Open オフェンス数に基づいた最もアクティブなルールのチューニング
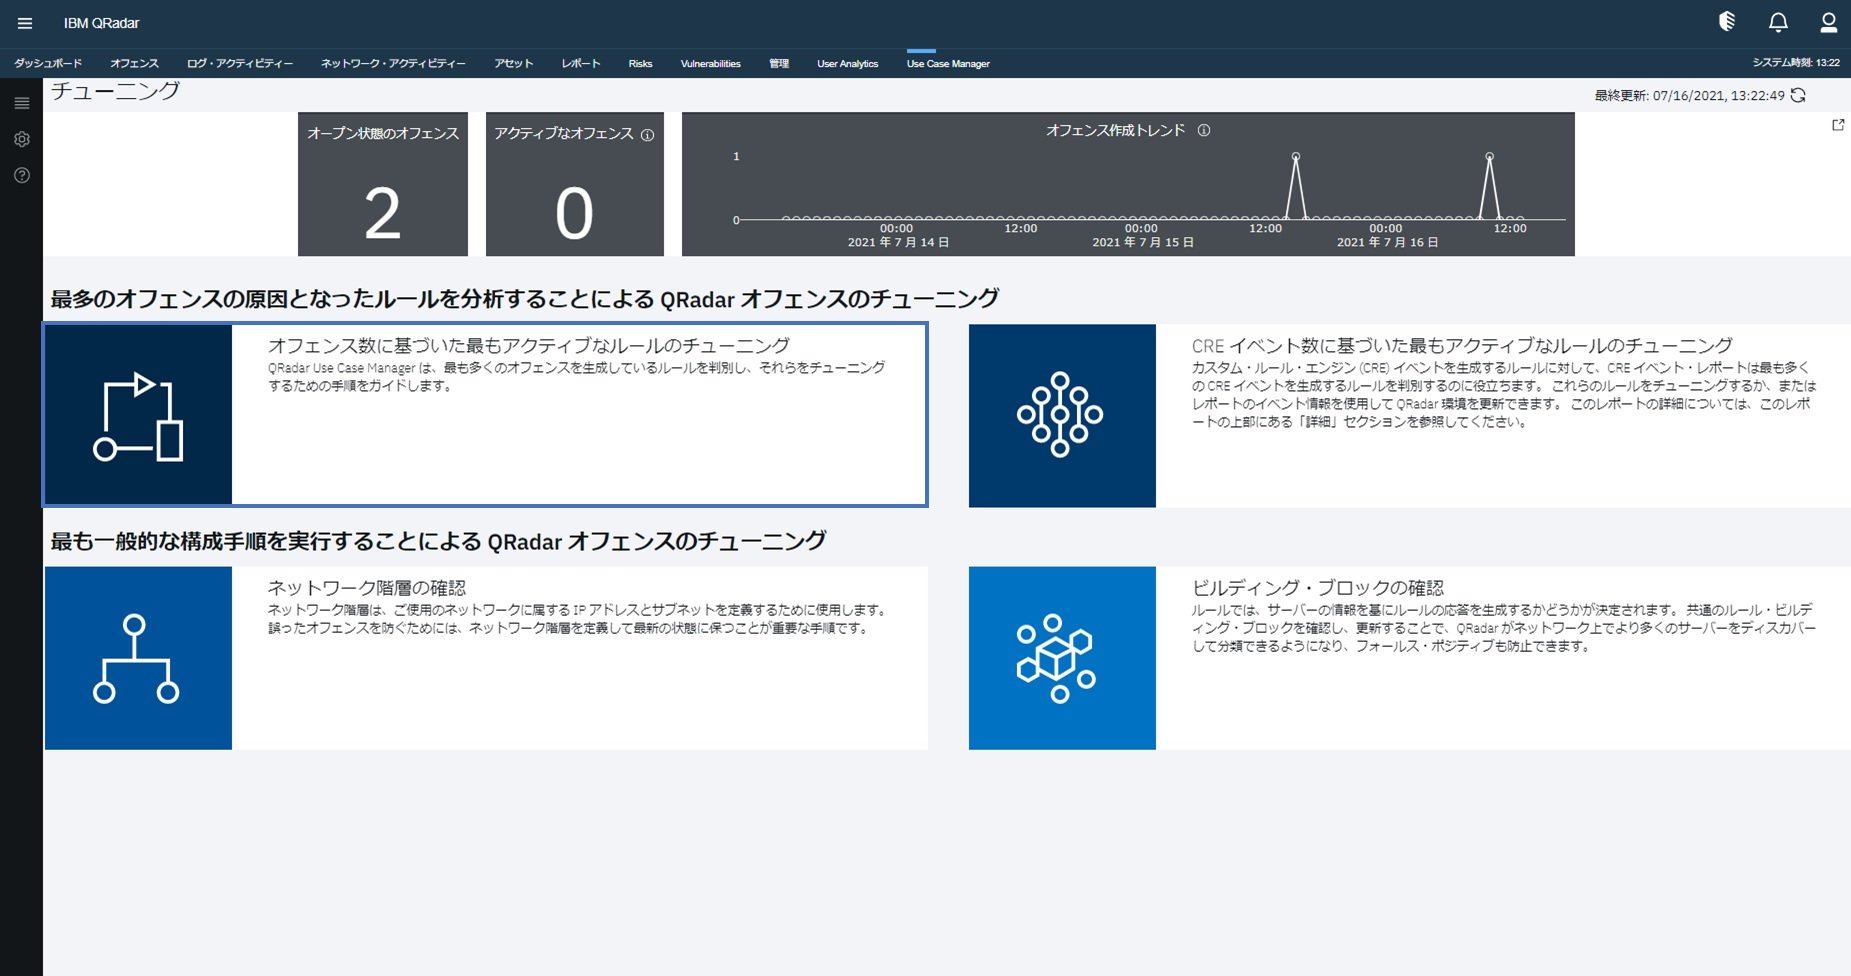This screenshot has height=976, width=1851. [529, 346]
